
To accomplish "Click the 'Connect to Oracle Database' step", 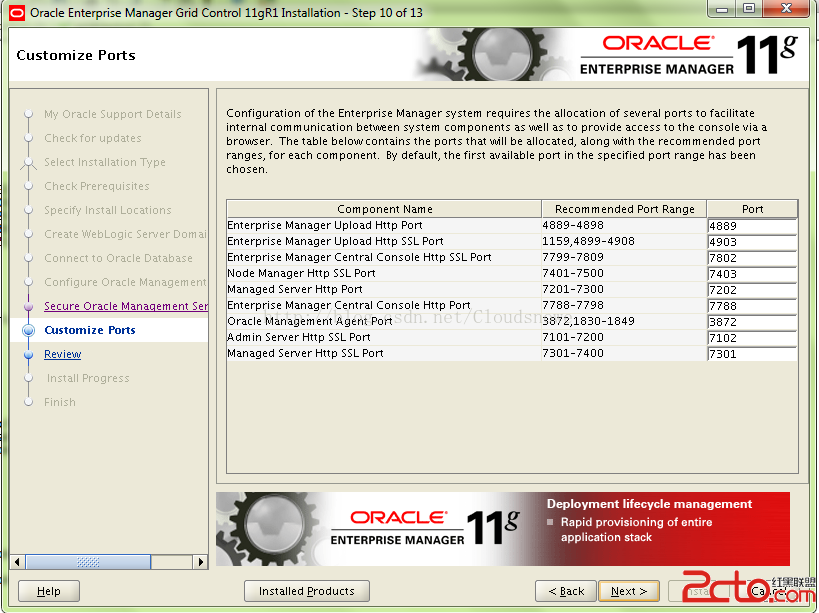I will (119, 258).
